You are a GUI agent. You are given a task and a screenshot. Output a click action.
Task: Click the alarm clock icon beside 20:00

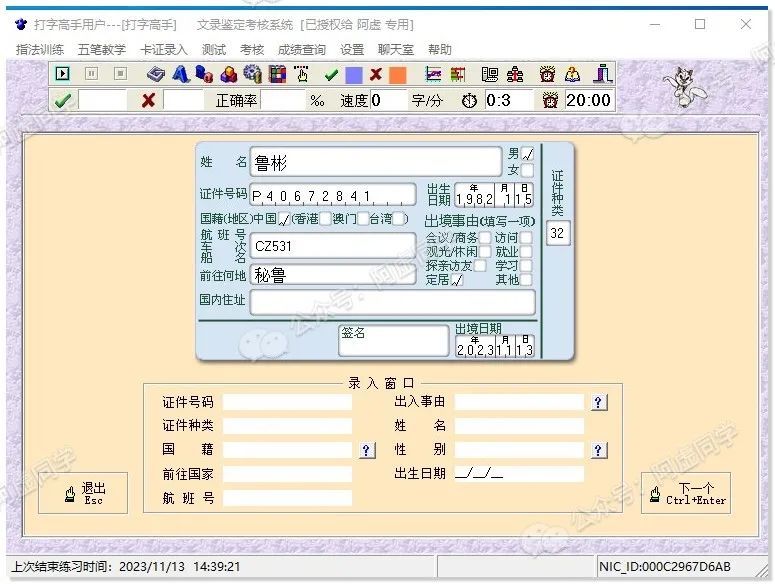tap(550, 100)
